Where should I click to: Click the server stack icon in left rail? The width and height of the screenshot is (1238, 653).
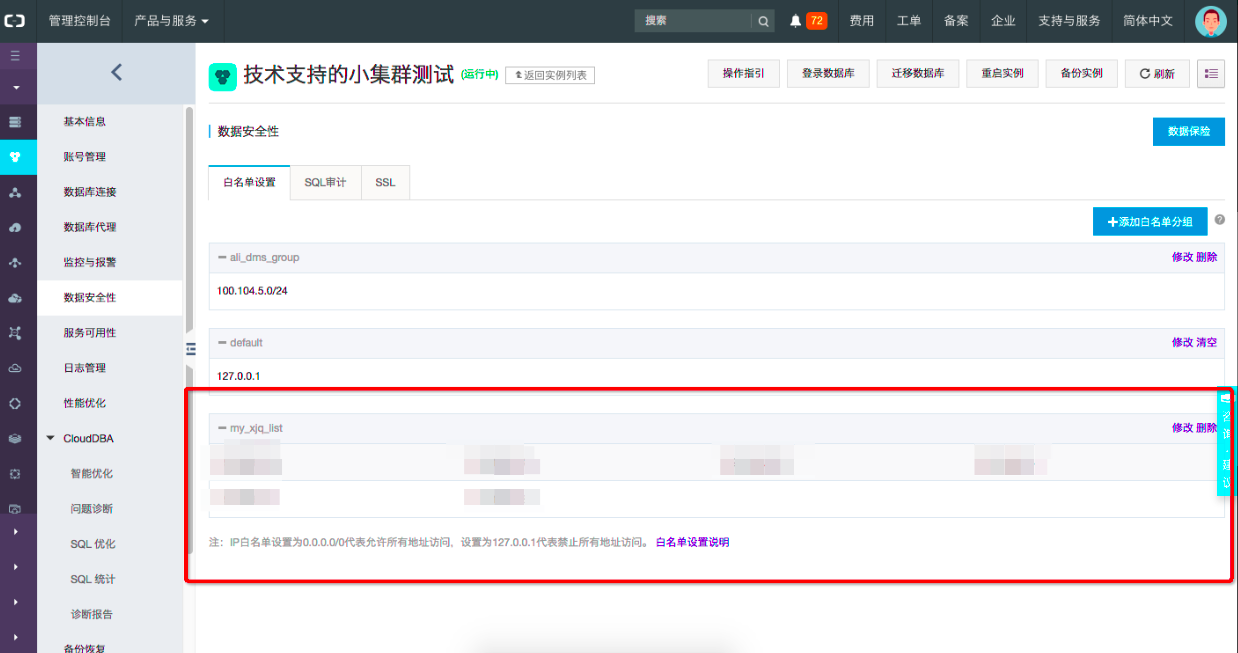click(15, 122)
